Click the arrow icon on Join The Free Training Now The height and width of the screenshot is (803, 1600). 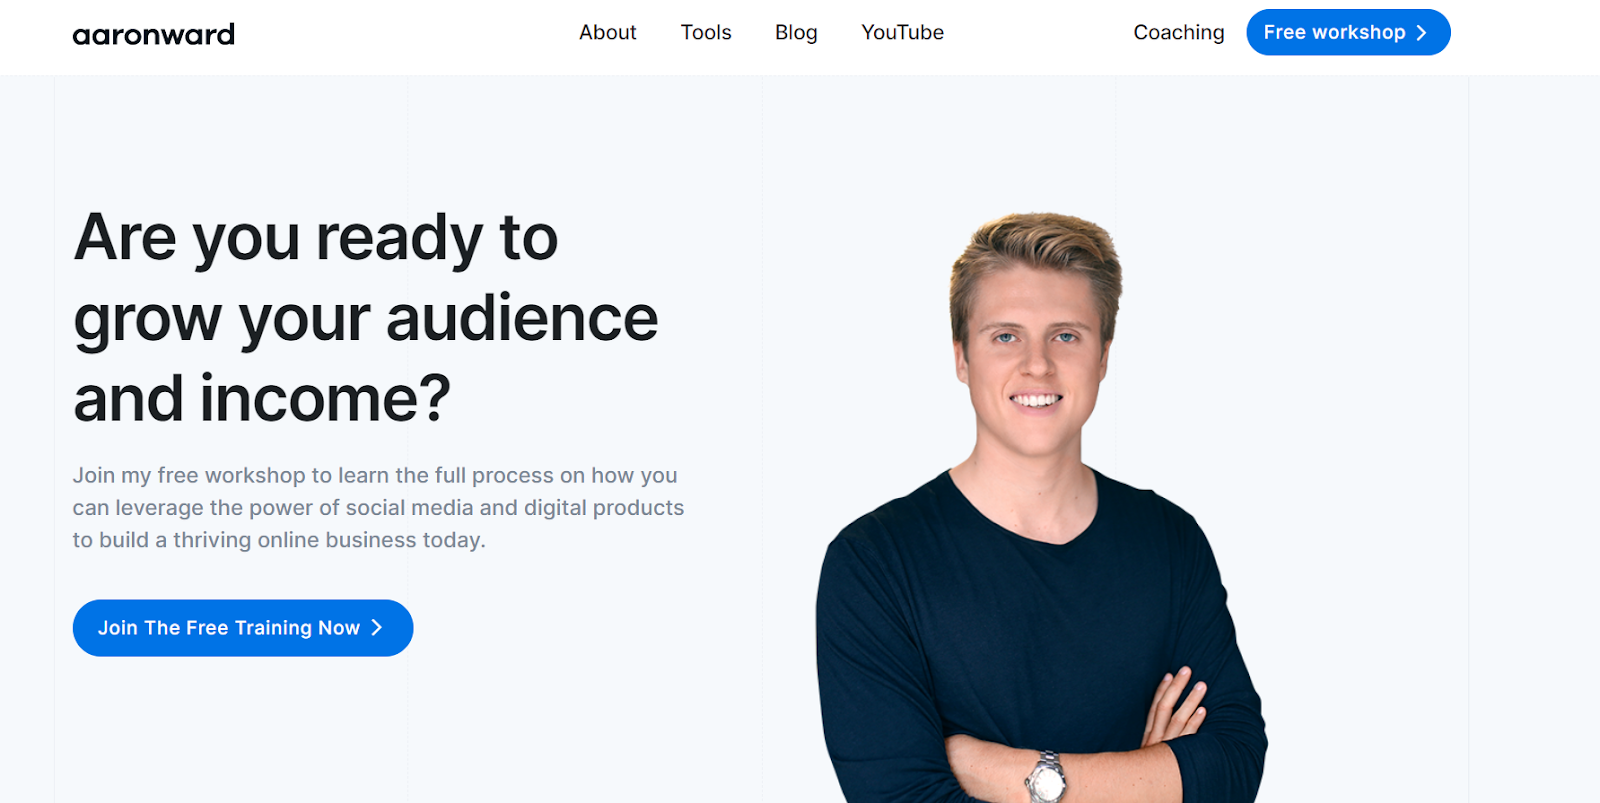tap(377, 628)
